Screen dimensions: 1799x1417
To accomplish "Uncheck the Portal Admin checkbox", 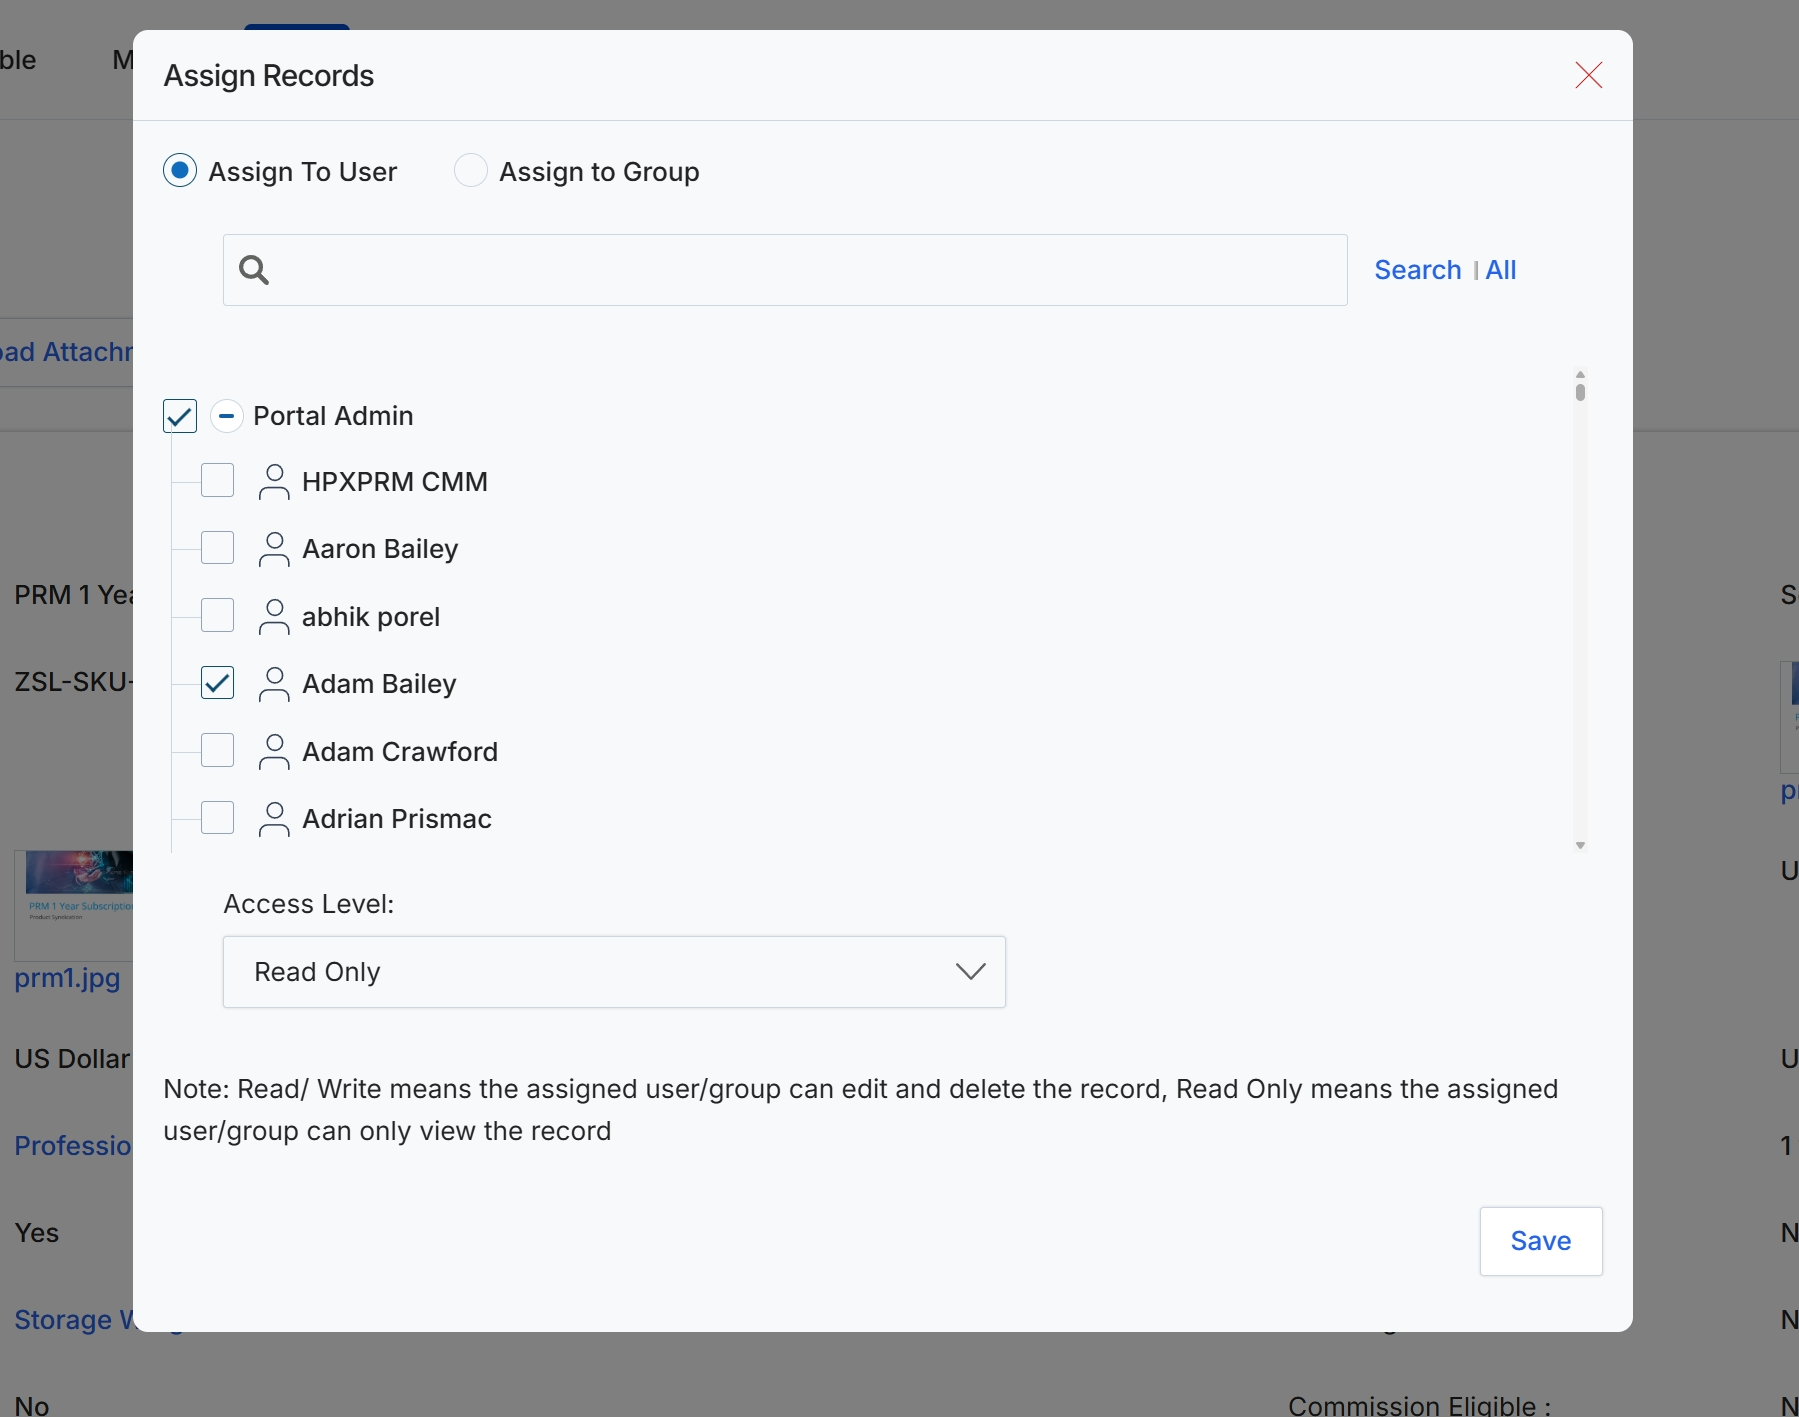I will pos(180,416).
